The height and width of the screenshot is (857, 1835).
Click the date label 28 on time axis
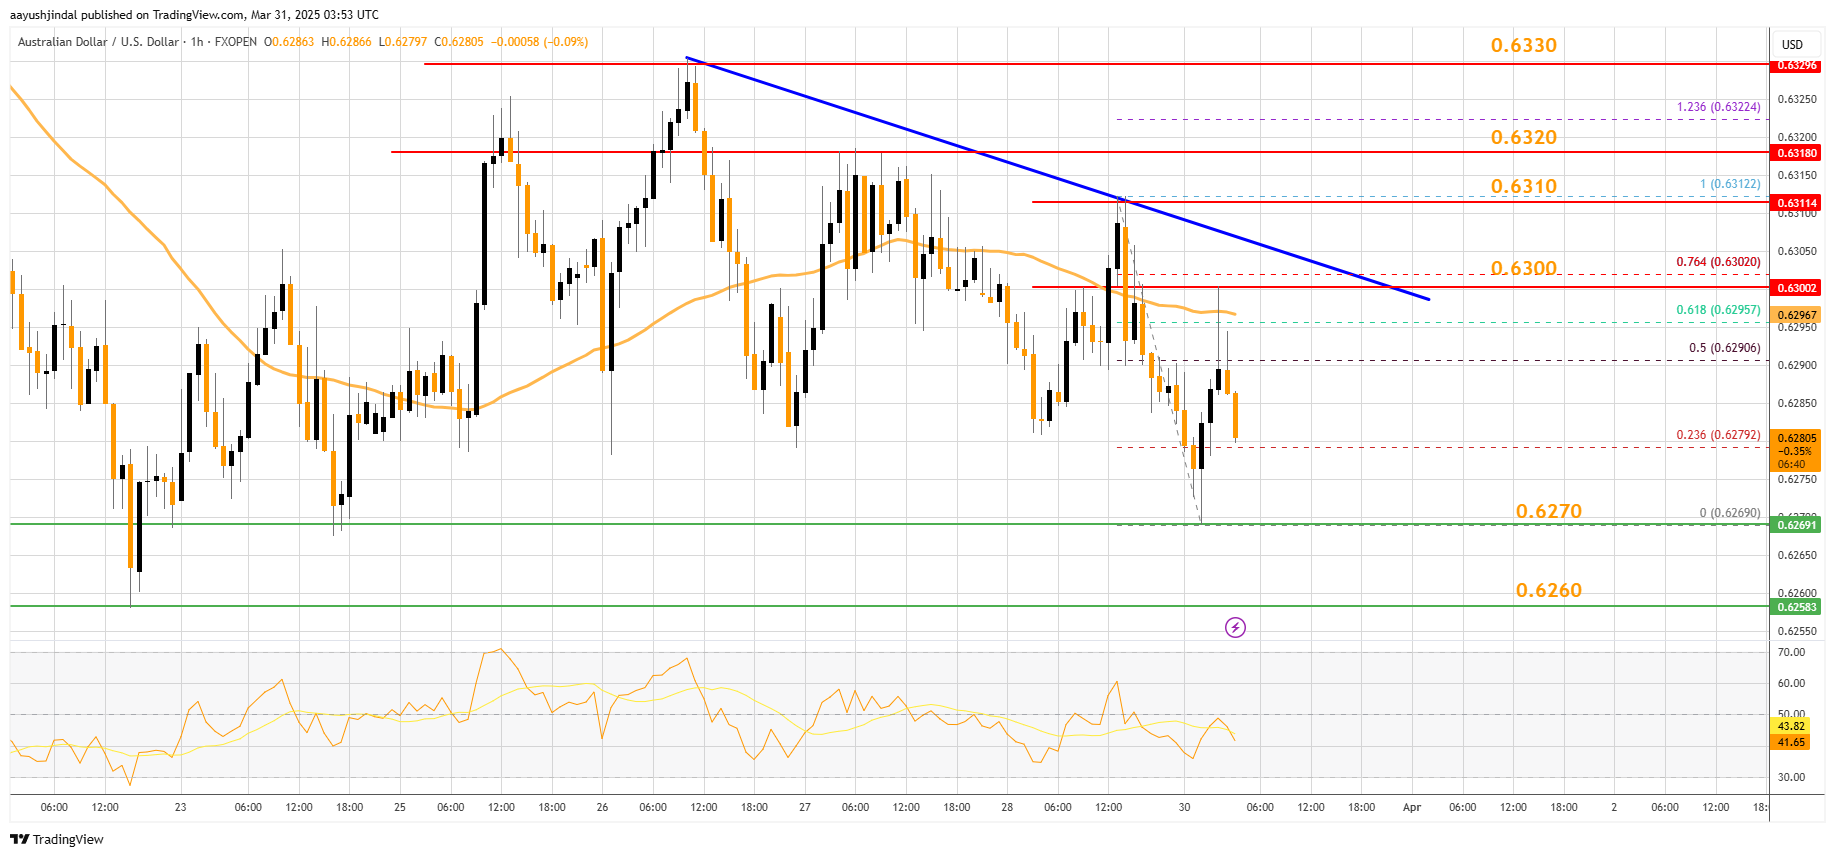click(1007, 807)
